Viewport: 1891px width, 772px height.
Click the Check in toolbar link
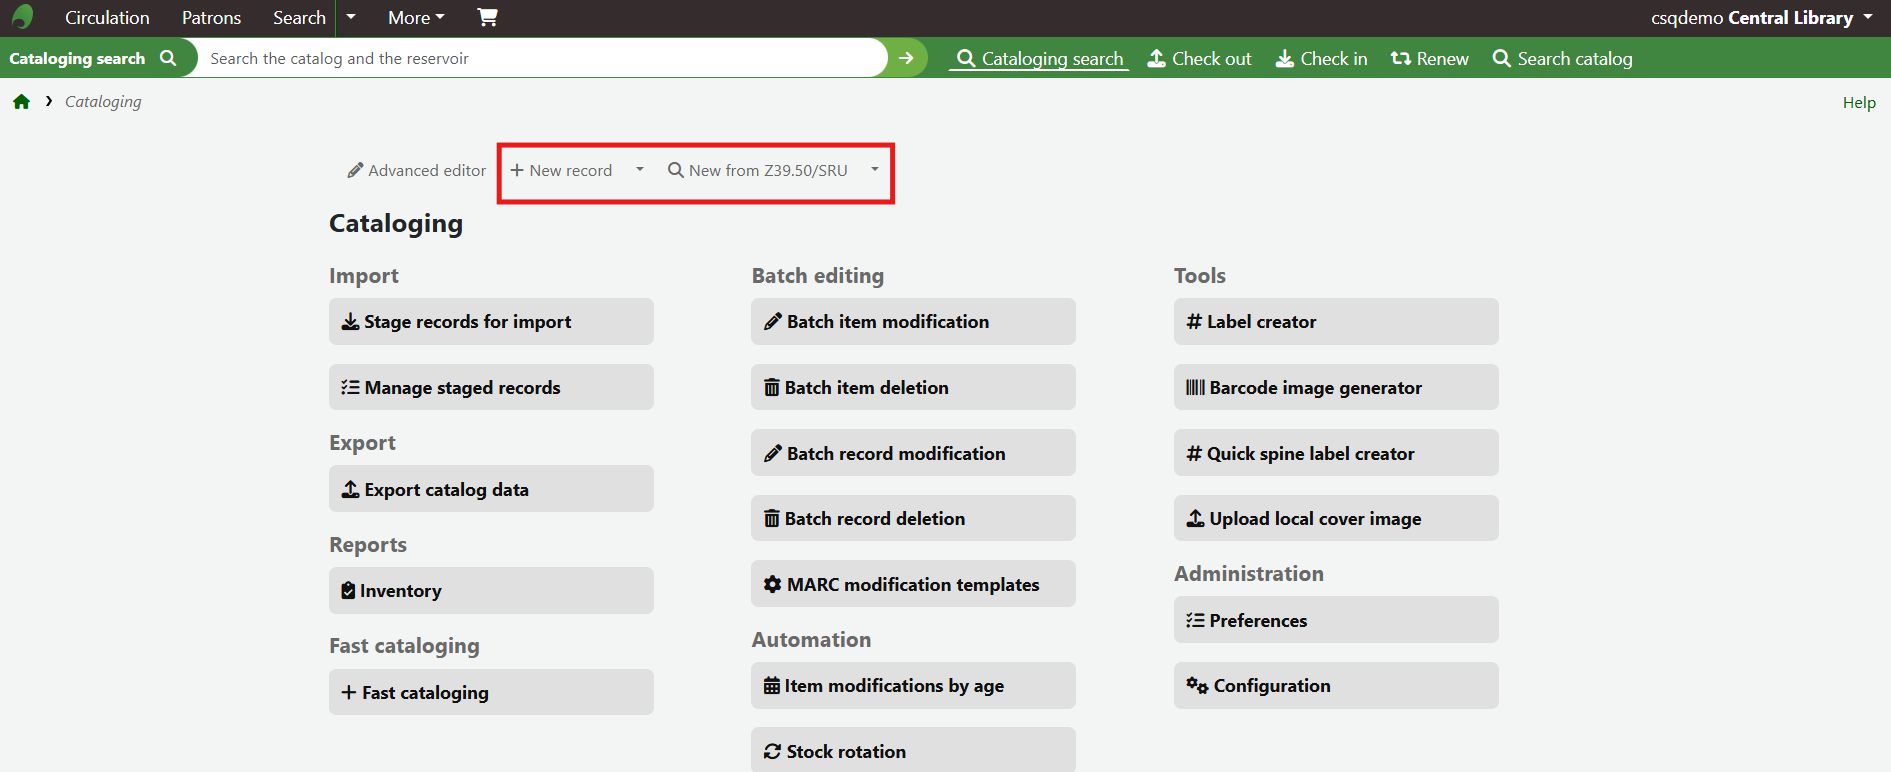pos(1321,59)
